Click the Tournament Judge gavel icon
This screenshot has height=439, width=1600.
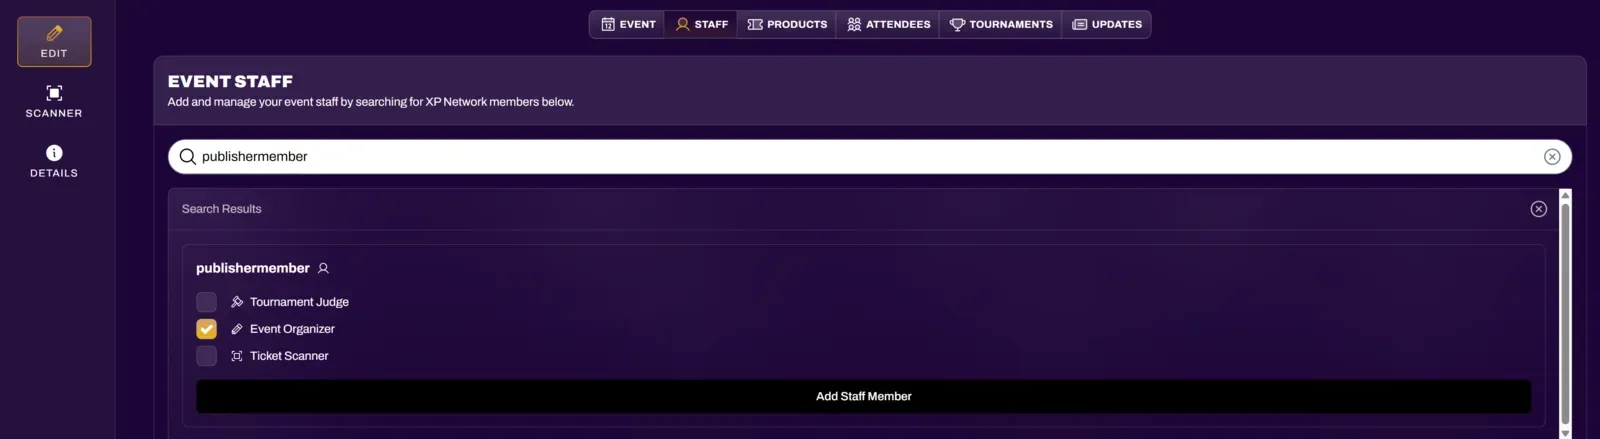[x=237, y=302]
